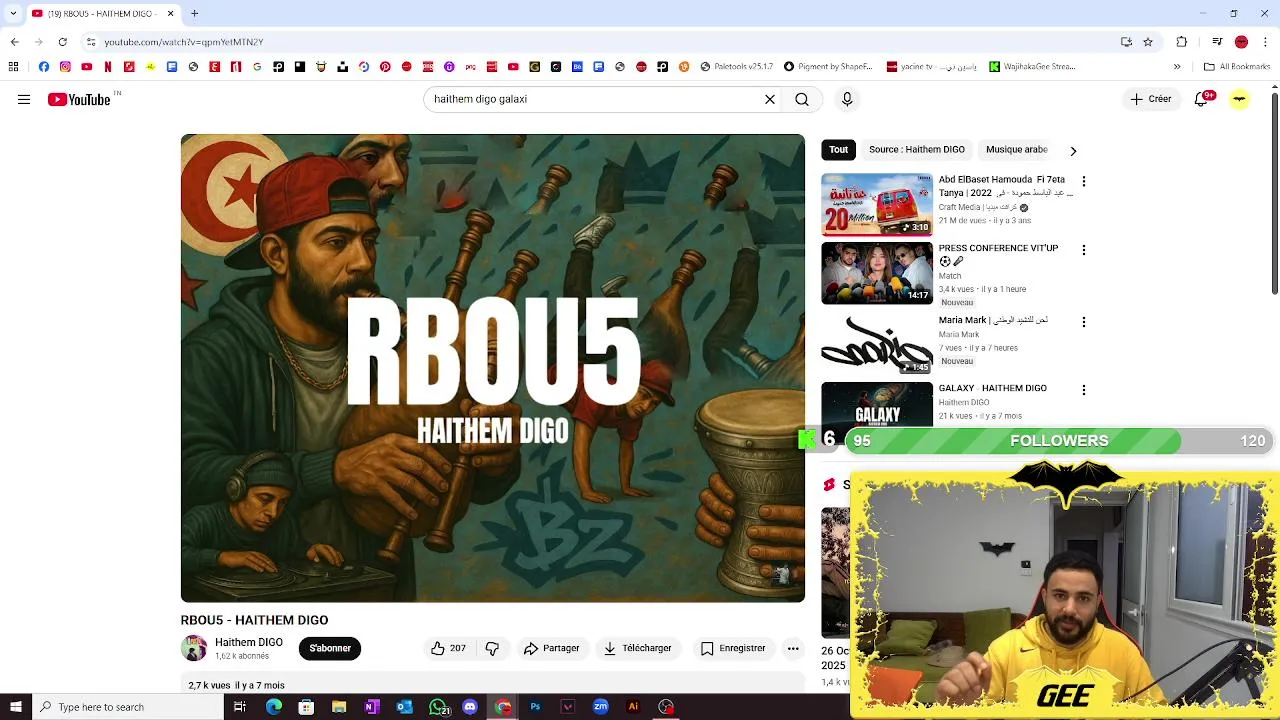
Task: Open Discord from taskbar
Action: pyautogui.click(x=470, y=707)
